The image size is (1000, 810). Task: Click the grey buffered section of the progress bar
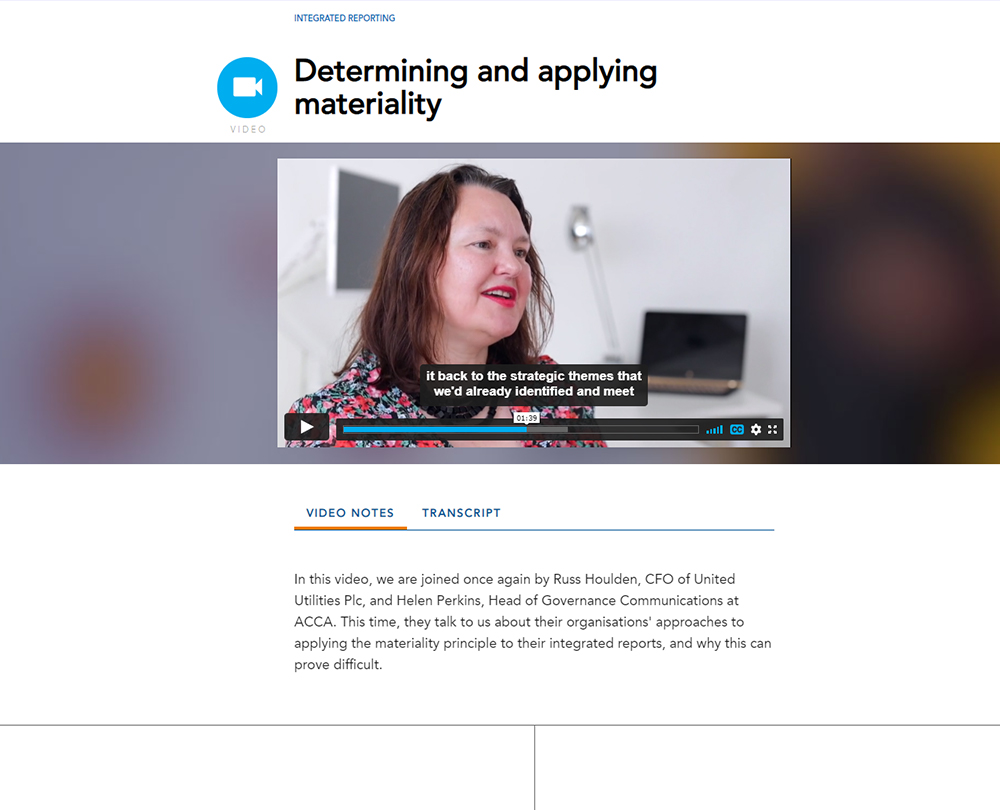tap(547, 430)
